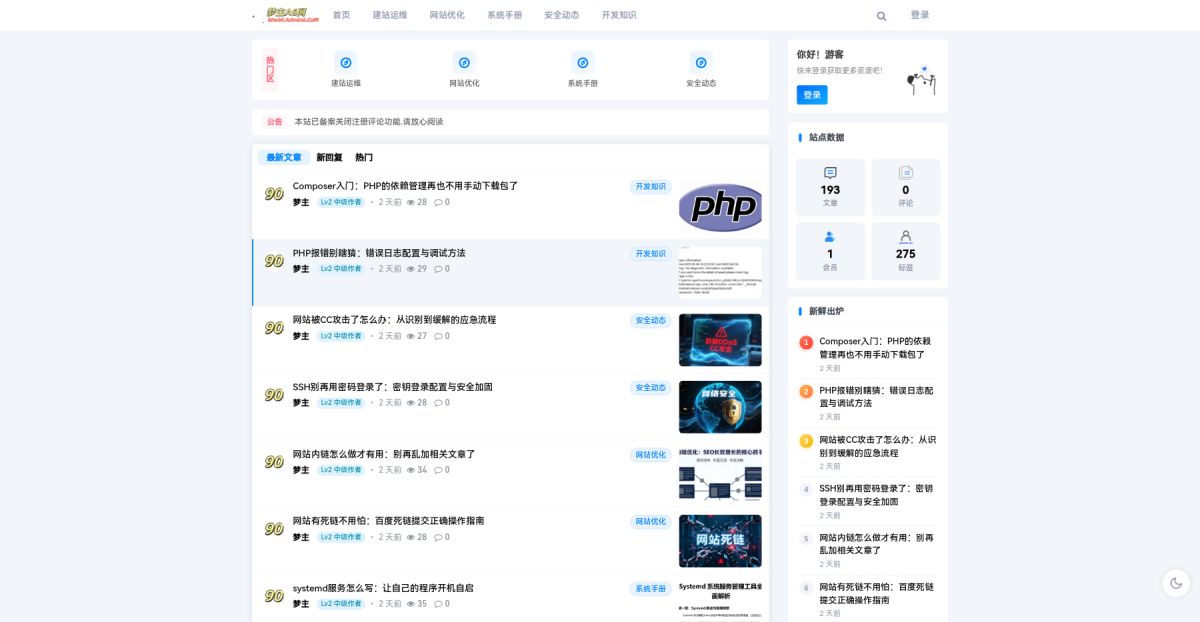1200x622 pixels.
Task: Click the 系统手册 compass icon in hot zone
Action: 582,62
